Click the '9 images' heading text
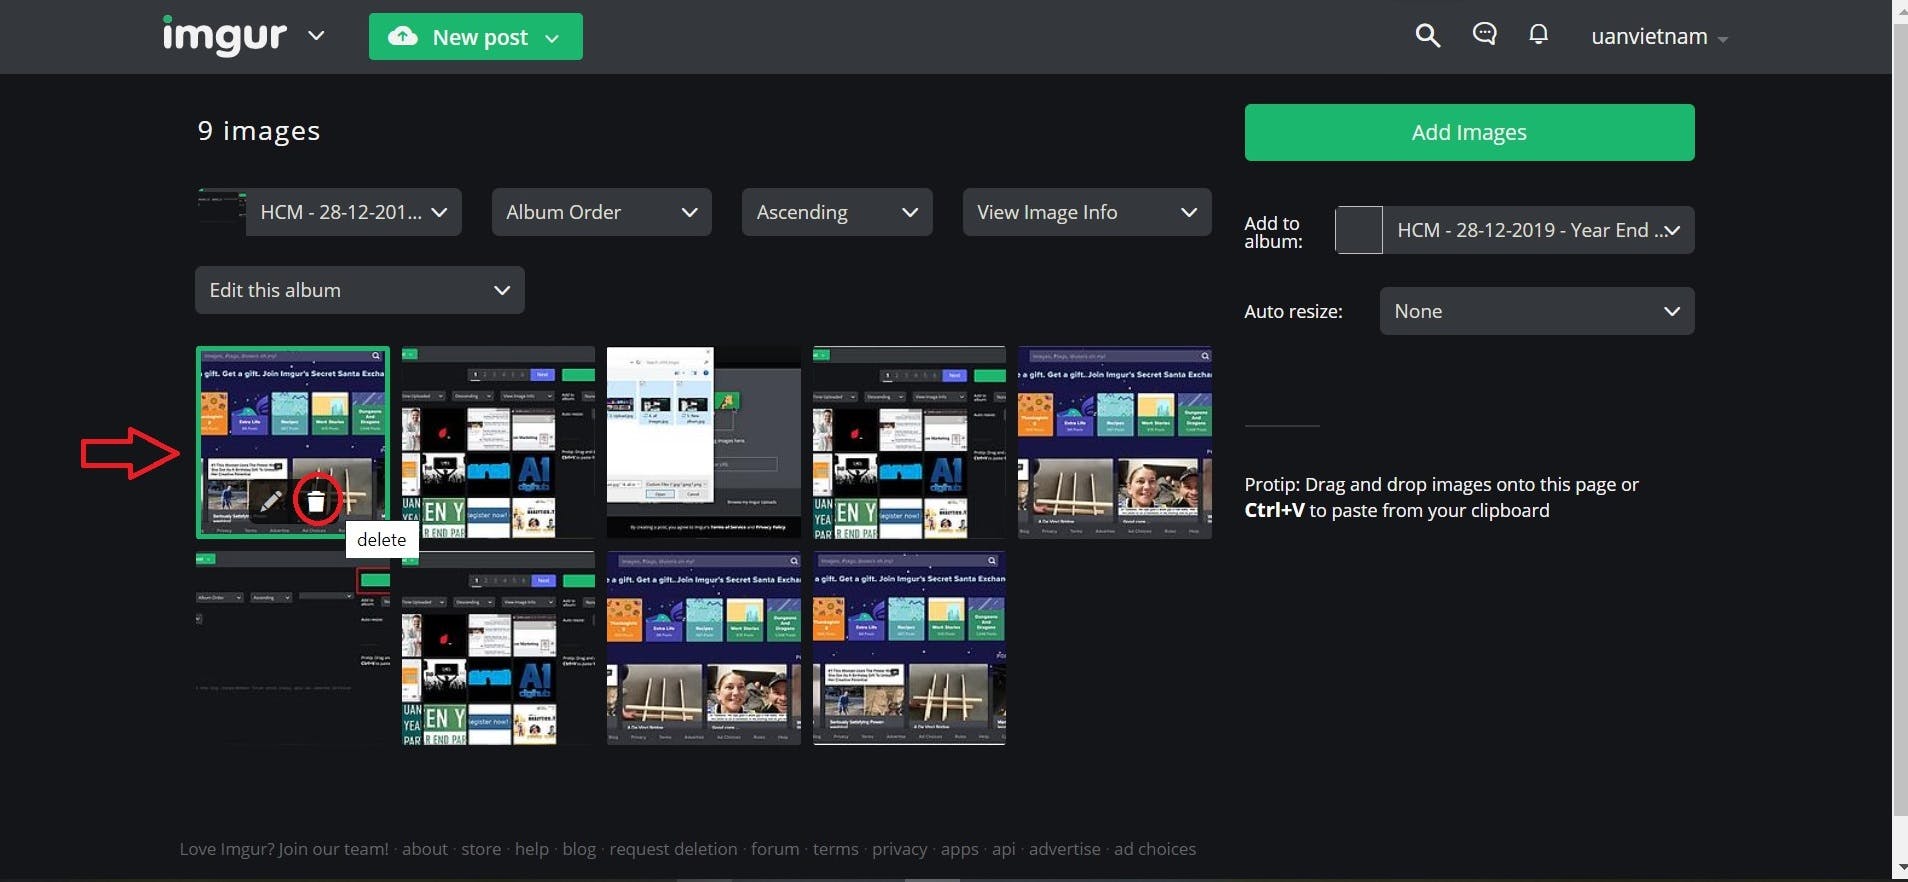The height and width of the screenshot is (882, 1908). [x=259, y=131]
